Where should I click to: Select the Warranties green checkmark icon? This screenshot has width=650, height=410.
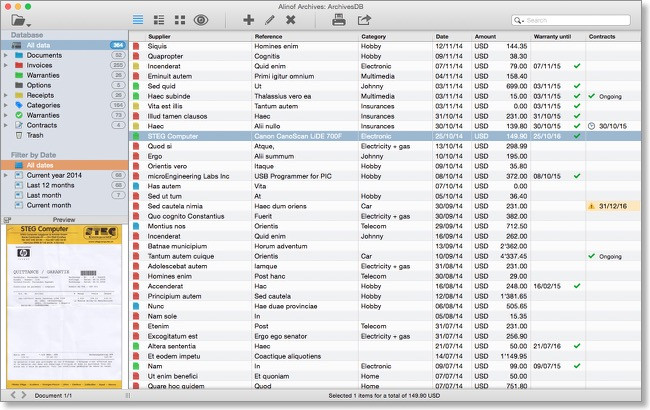click(x=19, y=115)
